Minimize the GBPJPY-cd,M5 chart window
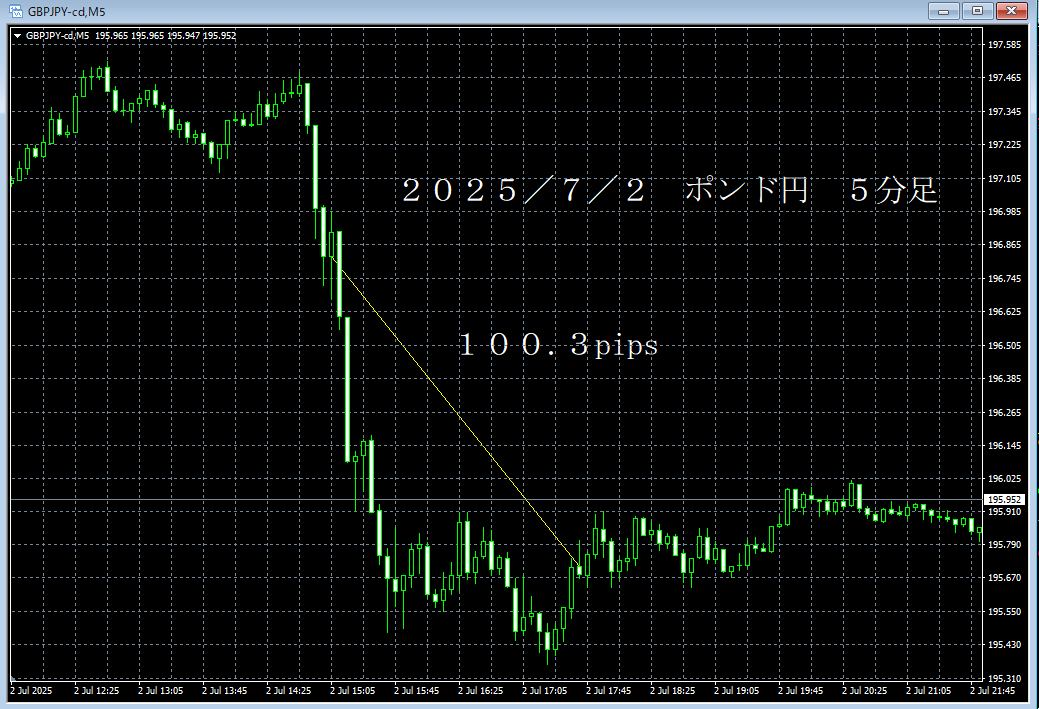This screenshot has width=1039, height=709. [944, 11]
